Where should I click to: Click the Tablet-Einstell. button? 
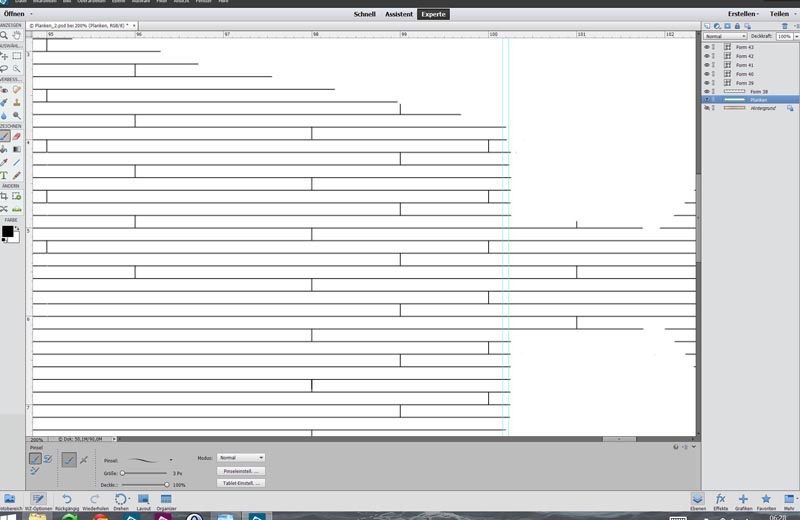point(240,483)
